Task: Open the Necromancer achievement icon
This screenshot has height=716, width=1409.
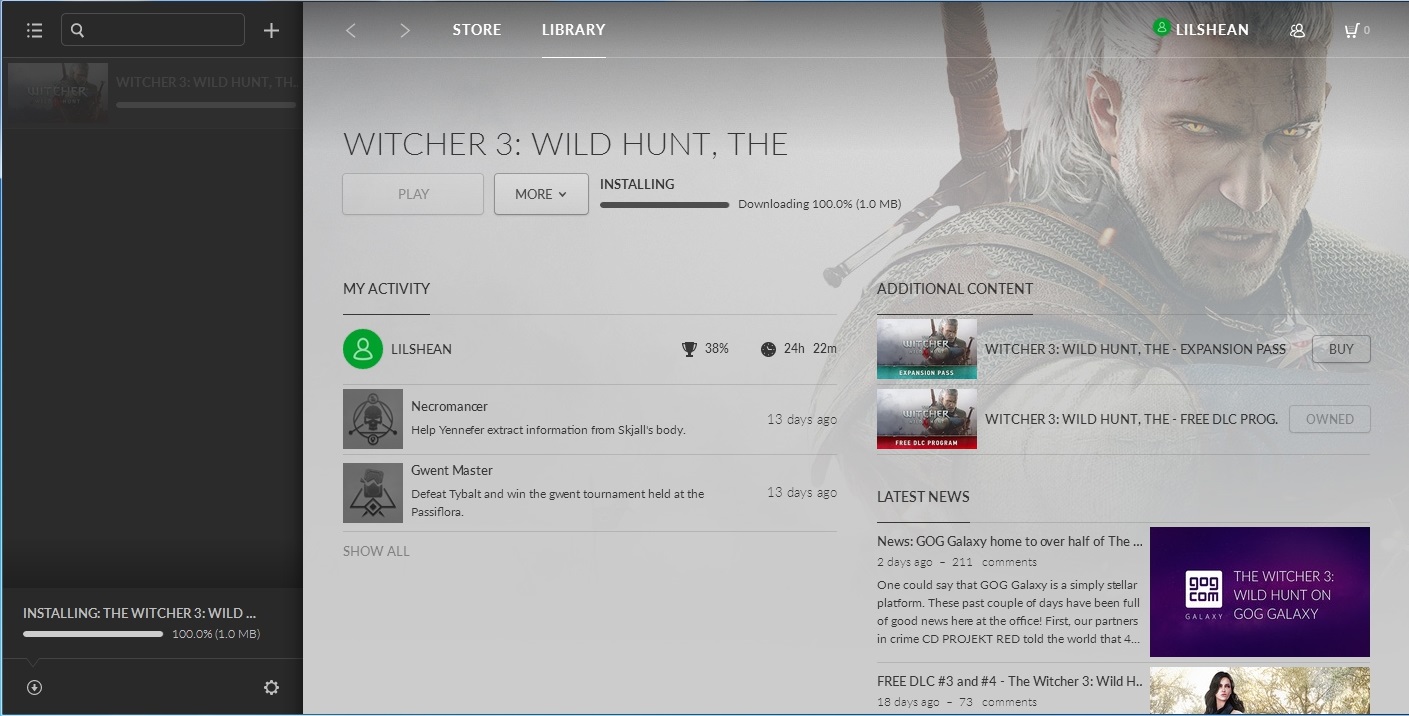Action: (x=373, y=419)
